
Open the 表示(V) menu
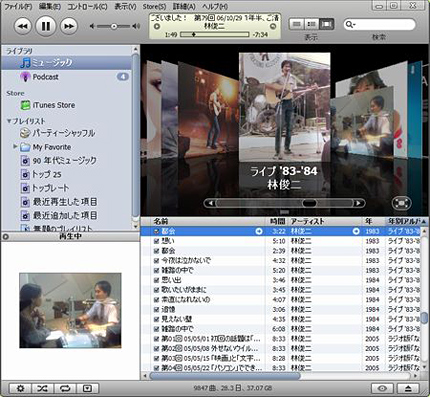click(125, 6)
